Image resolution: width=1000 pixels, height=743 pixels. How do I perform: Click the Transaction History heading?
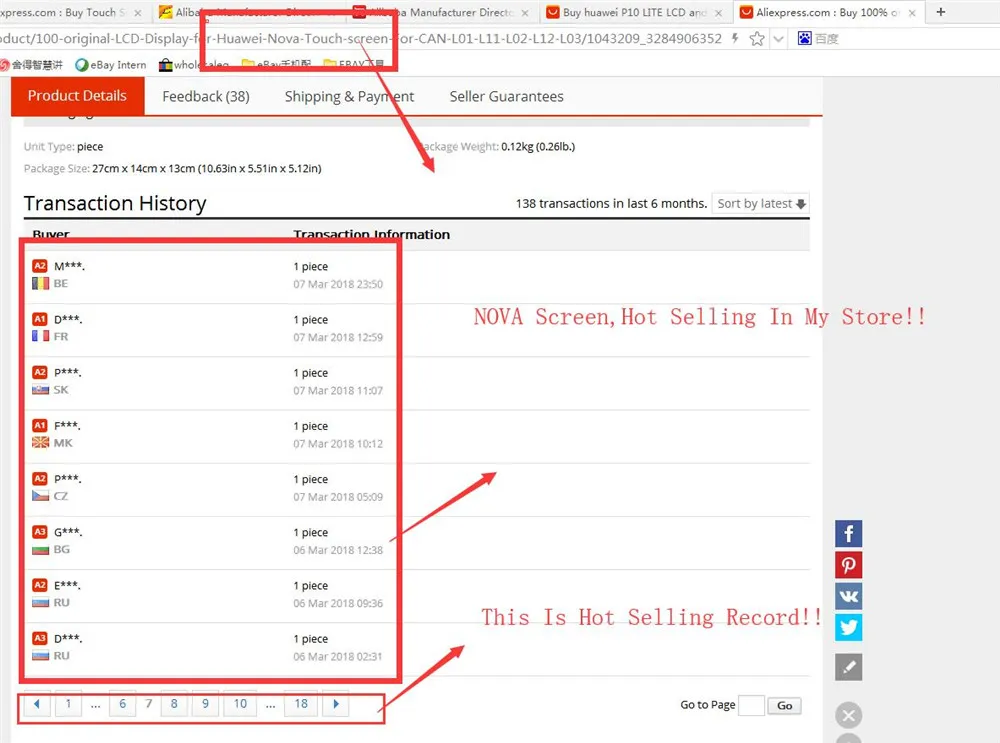click(x=115, y=203)
